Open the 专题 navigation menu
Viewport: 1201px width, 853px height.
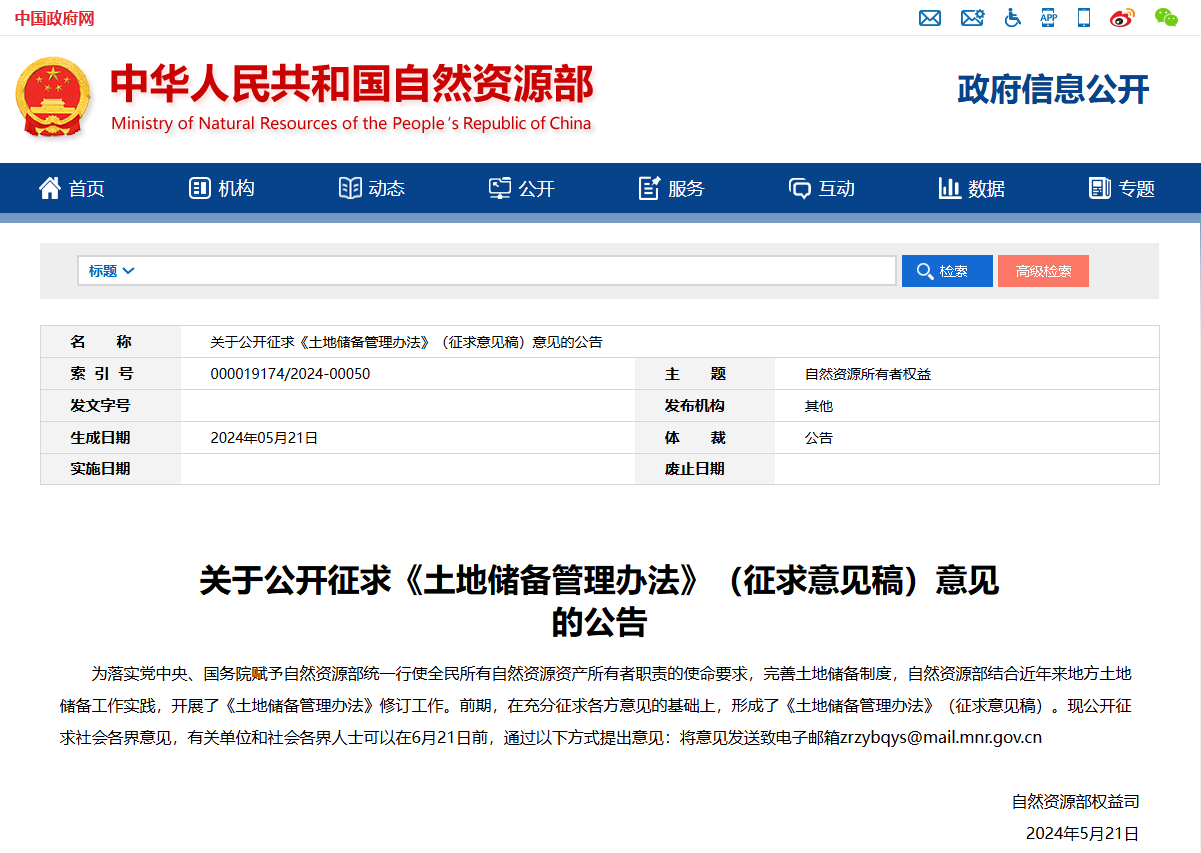(x=1121, y=188)
